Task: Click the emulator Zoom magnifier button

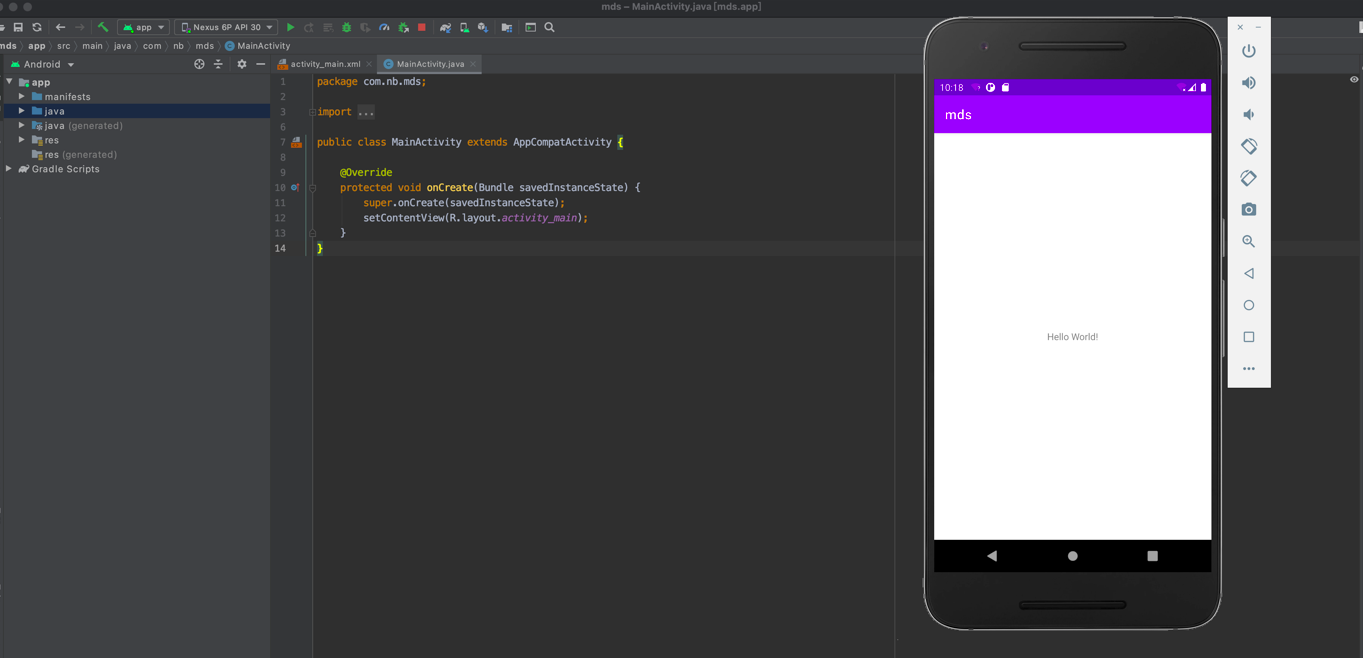Action: pyautogui.click(x=1249, y=241)
